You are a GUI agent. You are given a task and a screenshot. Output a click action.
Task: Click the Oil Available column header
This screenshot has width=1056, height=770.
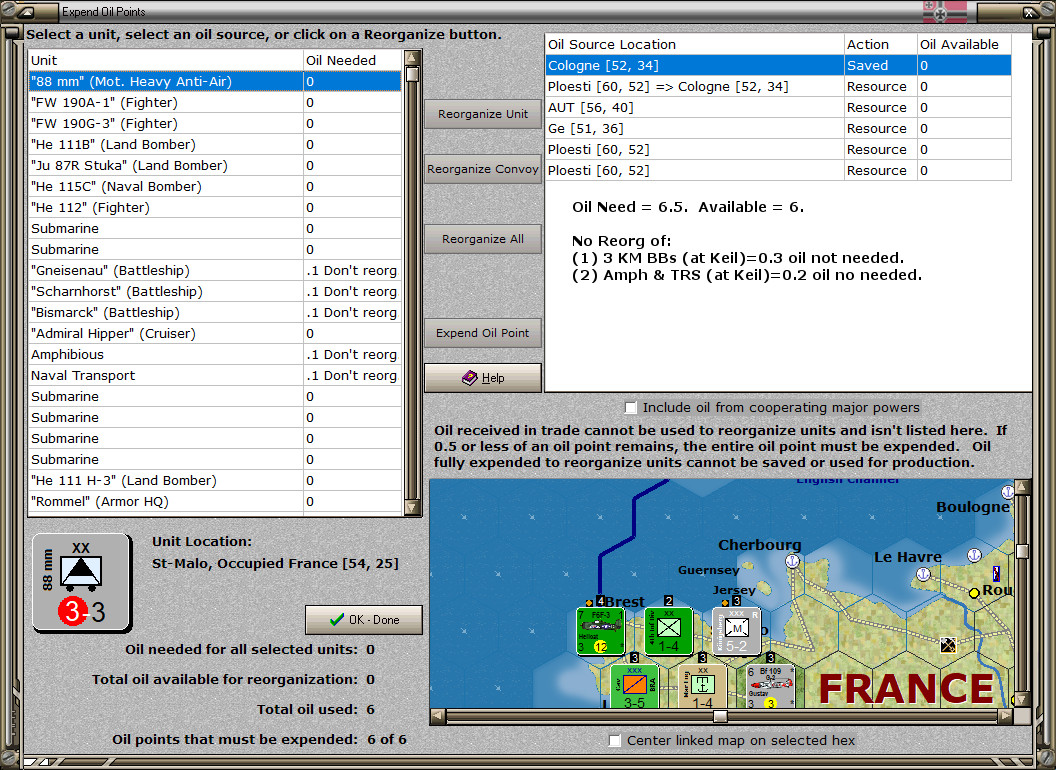click(x=964, y=44)
